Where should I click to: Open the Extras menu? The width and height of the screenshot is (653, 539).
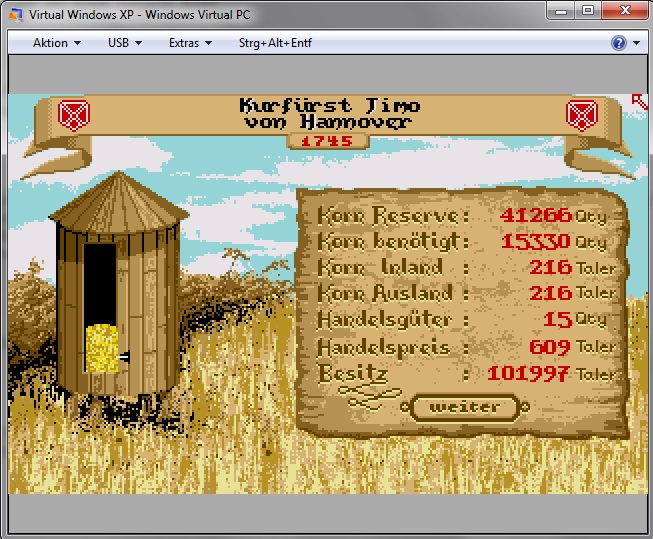(190, 43)
